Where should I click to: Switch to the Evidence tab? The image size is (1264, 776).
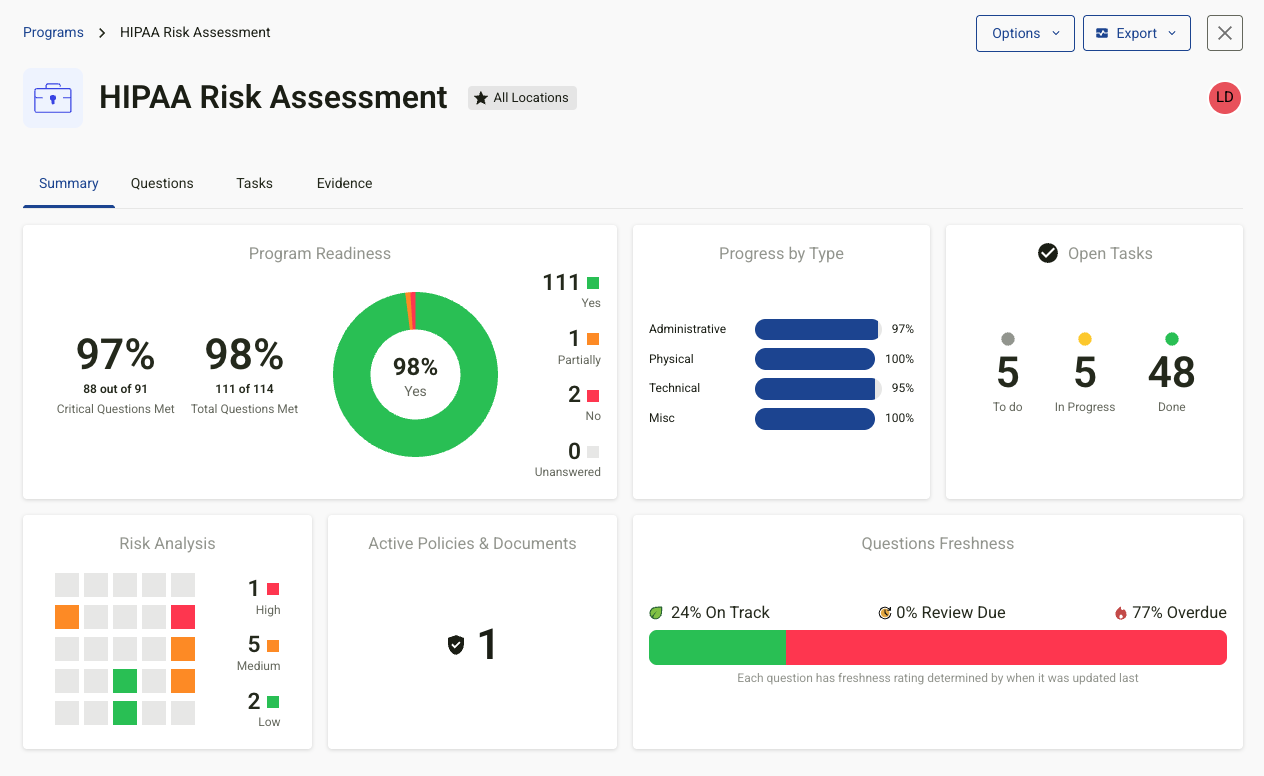tap(344, 183)
